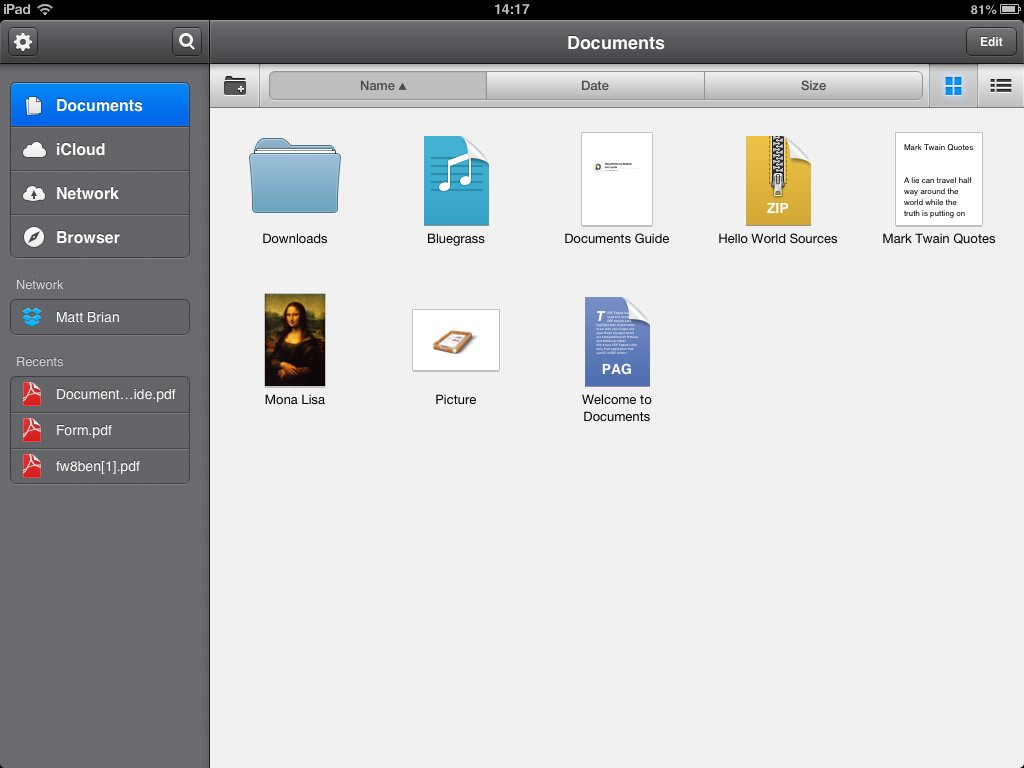Tap the Edit button
Screen dimensions: 1024x768
(x=991, y=42)
